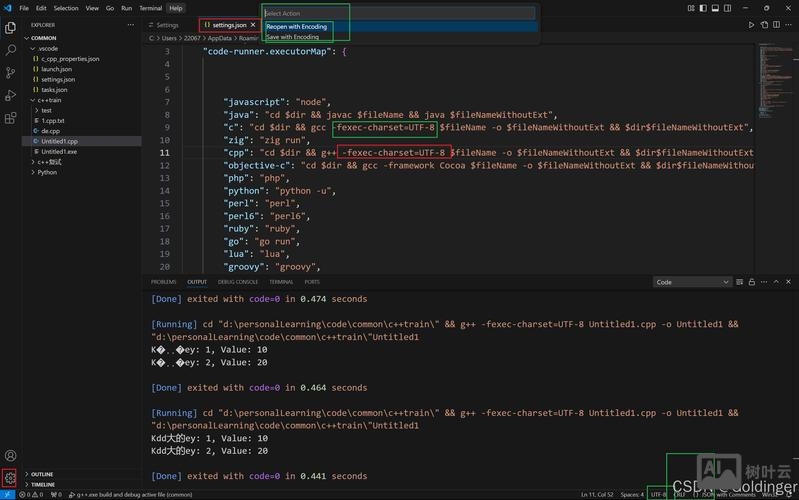Click the Select Action input field
The width and height of the screenshot is (799, 500).
(398, 13)
